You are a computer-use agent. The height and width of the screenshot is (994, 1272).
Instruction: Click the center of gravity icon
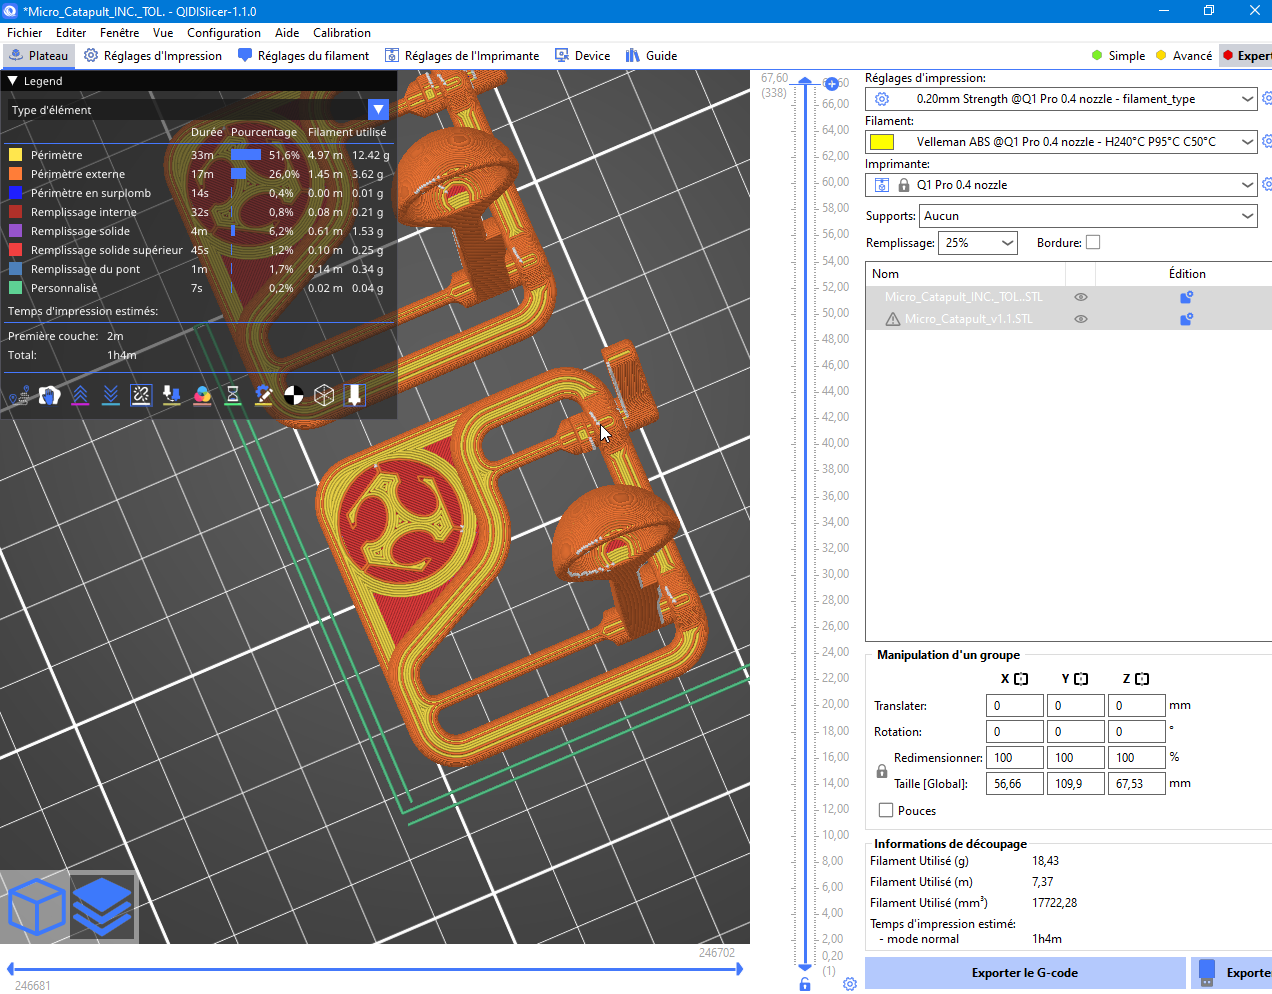(x=294, y=395)
